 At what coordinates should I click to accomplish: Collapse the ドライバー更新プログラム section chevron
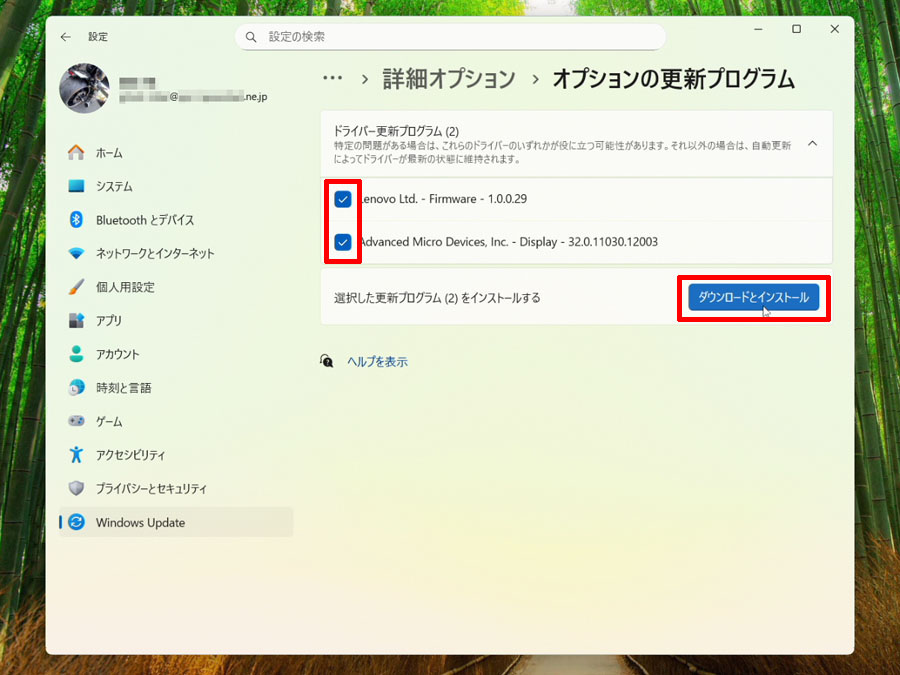pyautogui.click(x=813, y=143)
